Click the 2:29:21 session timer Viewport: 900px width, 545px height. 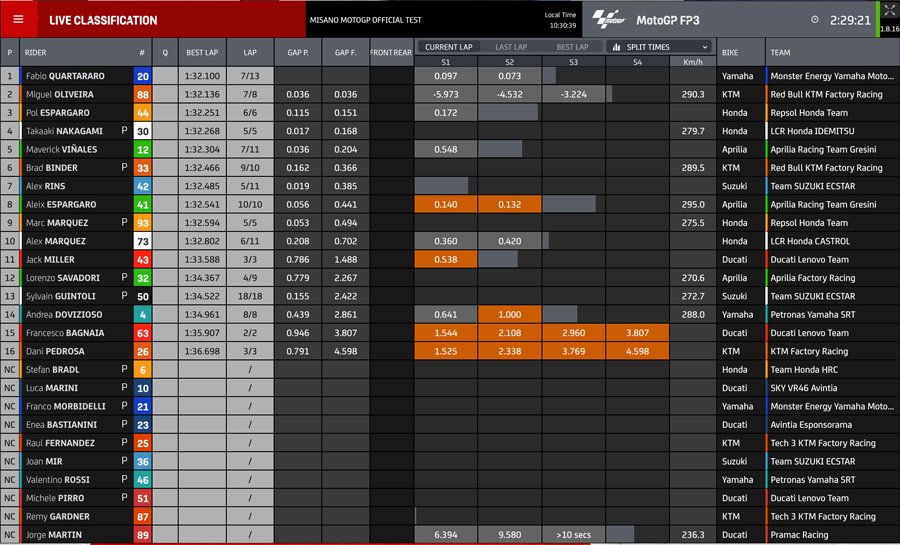click(850, 20)
